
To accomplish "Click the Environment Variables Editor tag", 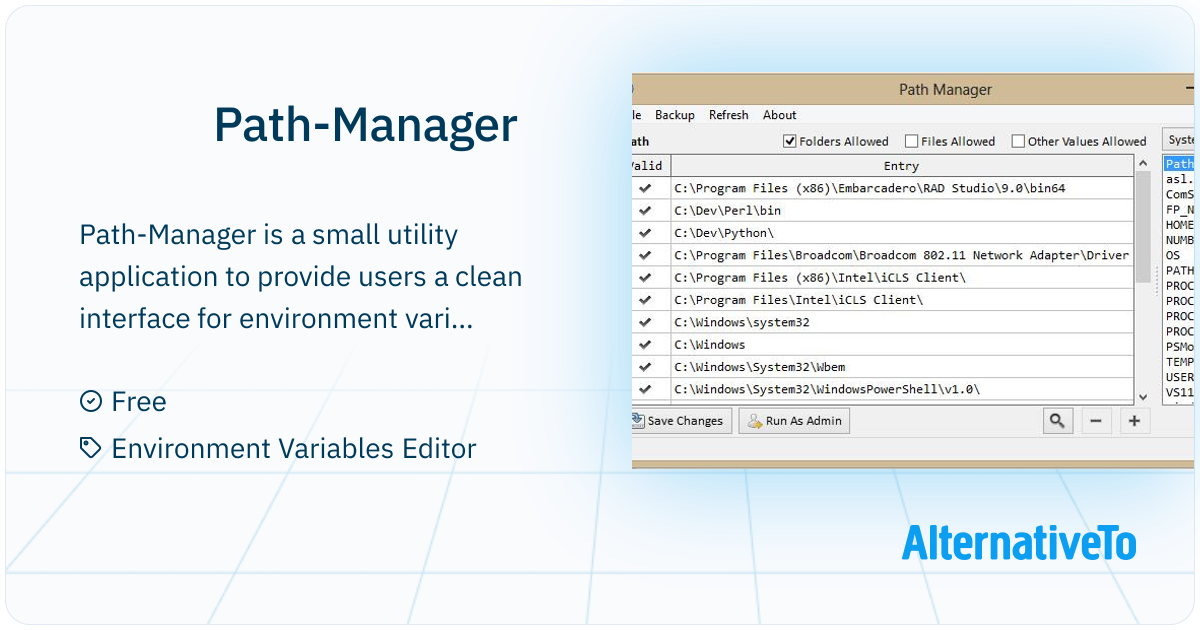I will tap(278, 449).
